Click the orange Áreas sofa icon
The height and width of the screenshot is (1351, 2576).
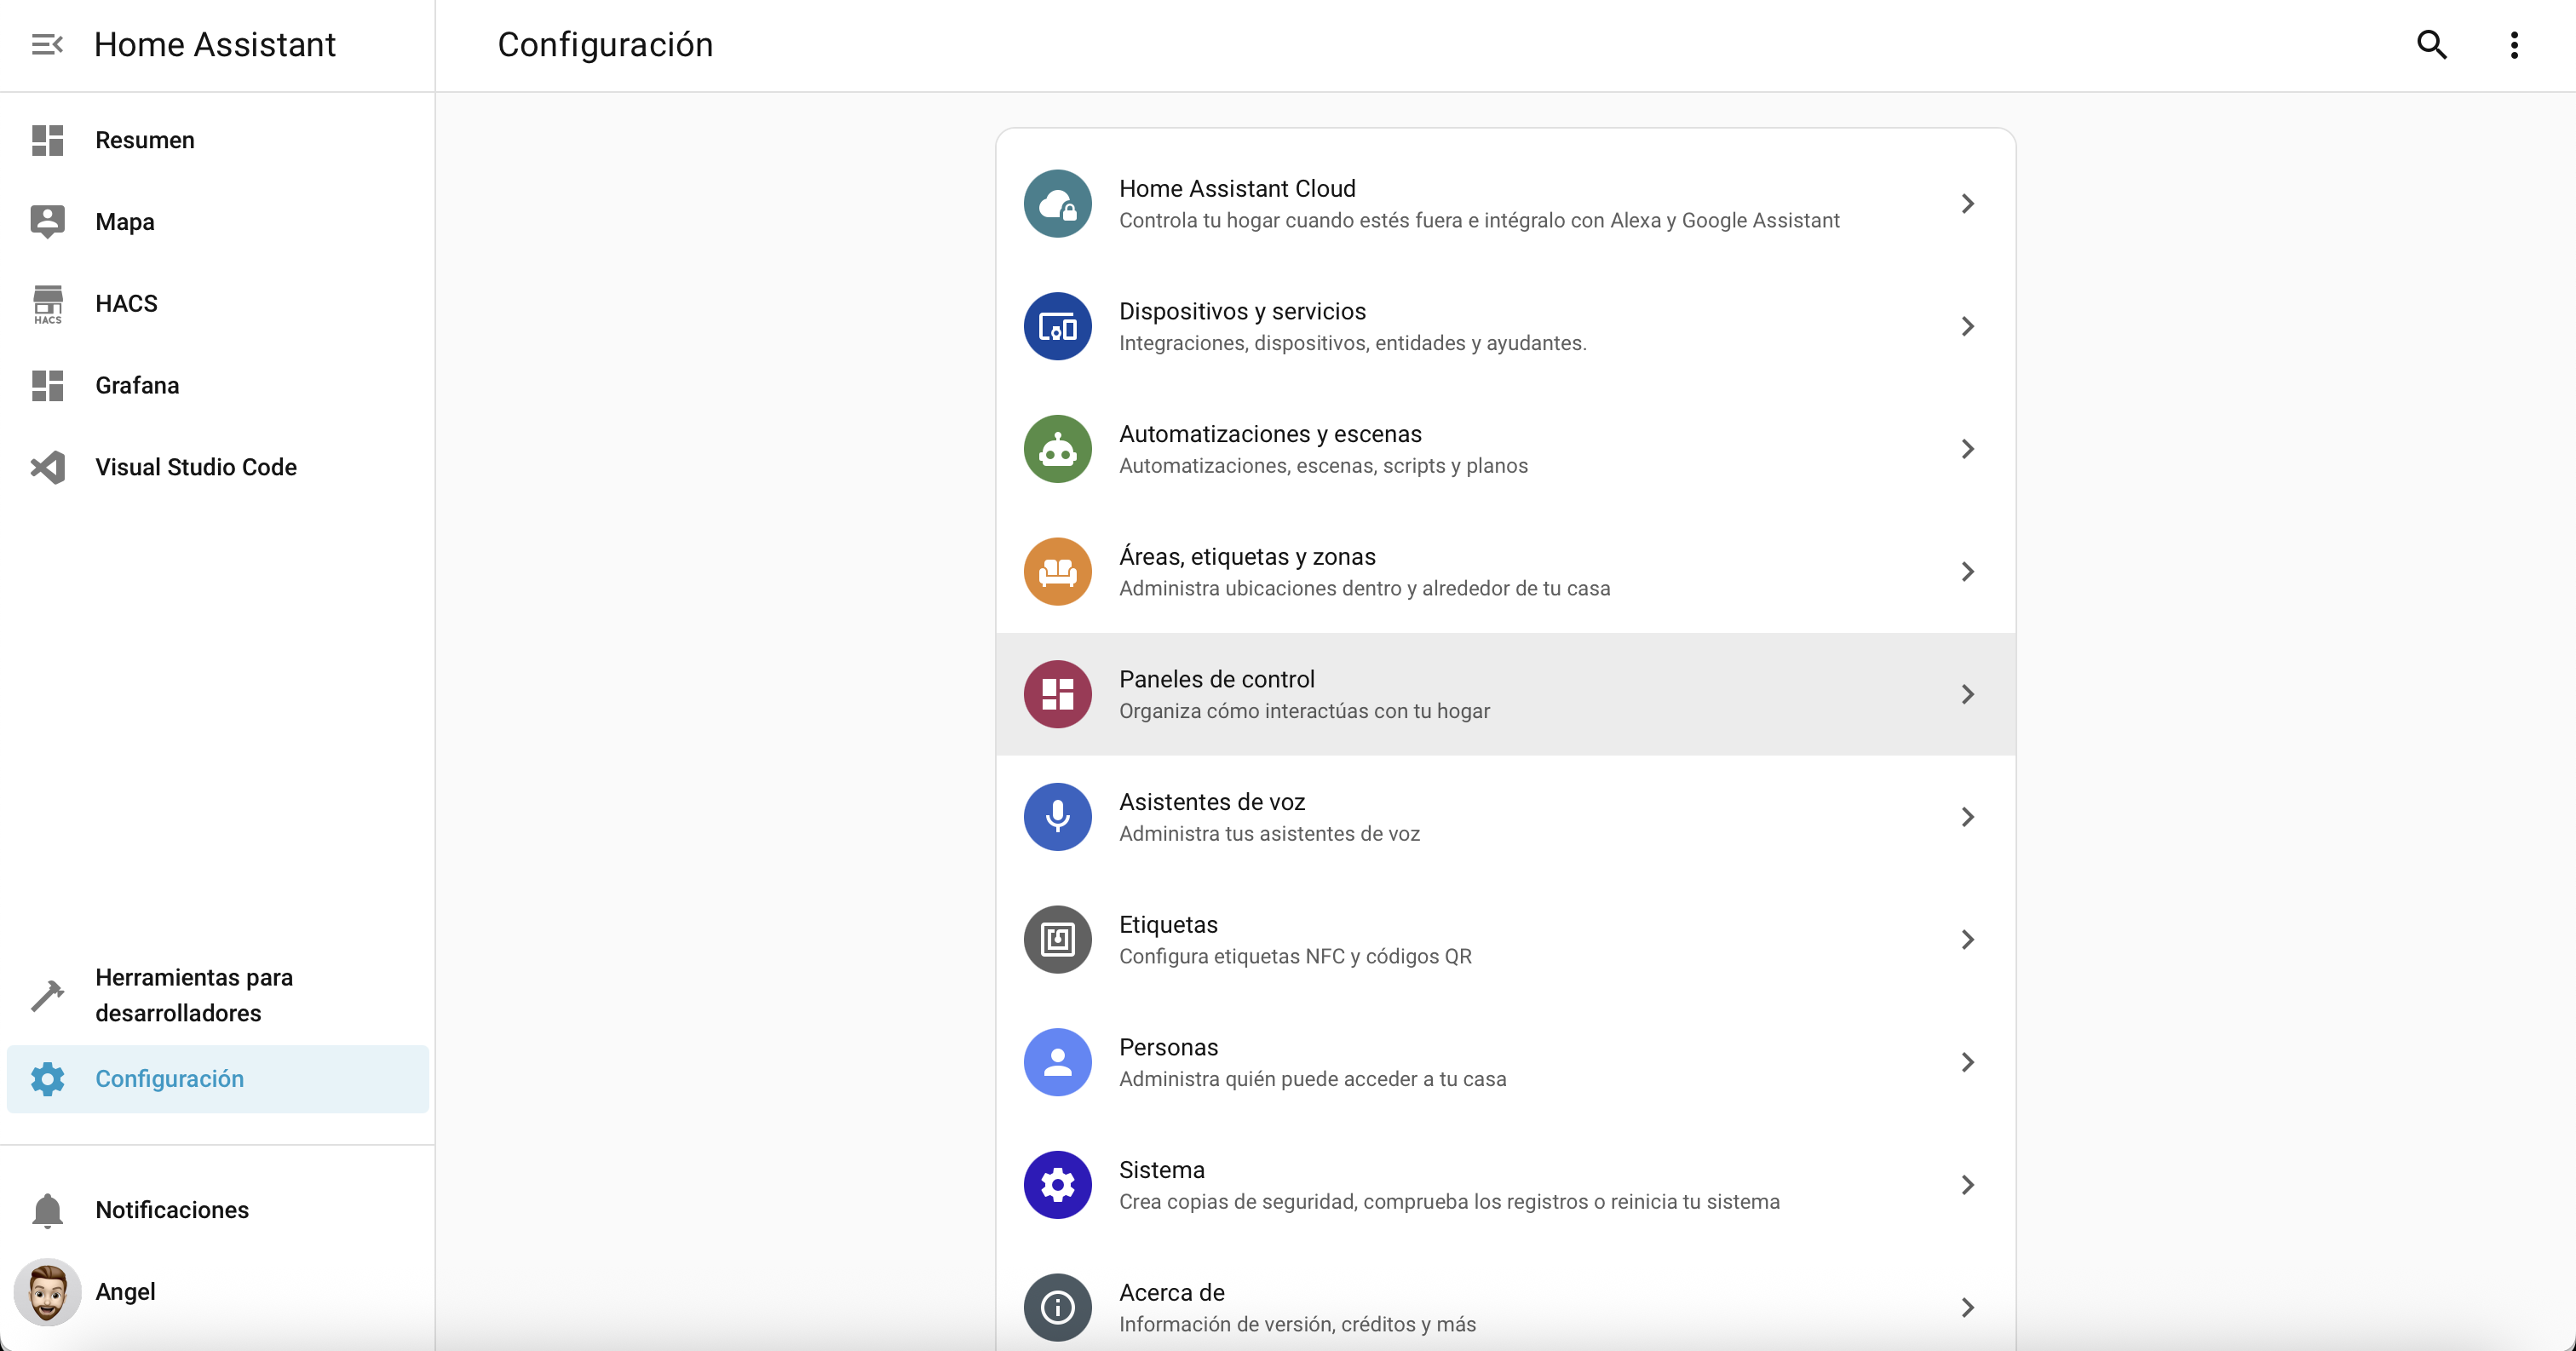pyautogui.click(x=1057, y=572)
